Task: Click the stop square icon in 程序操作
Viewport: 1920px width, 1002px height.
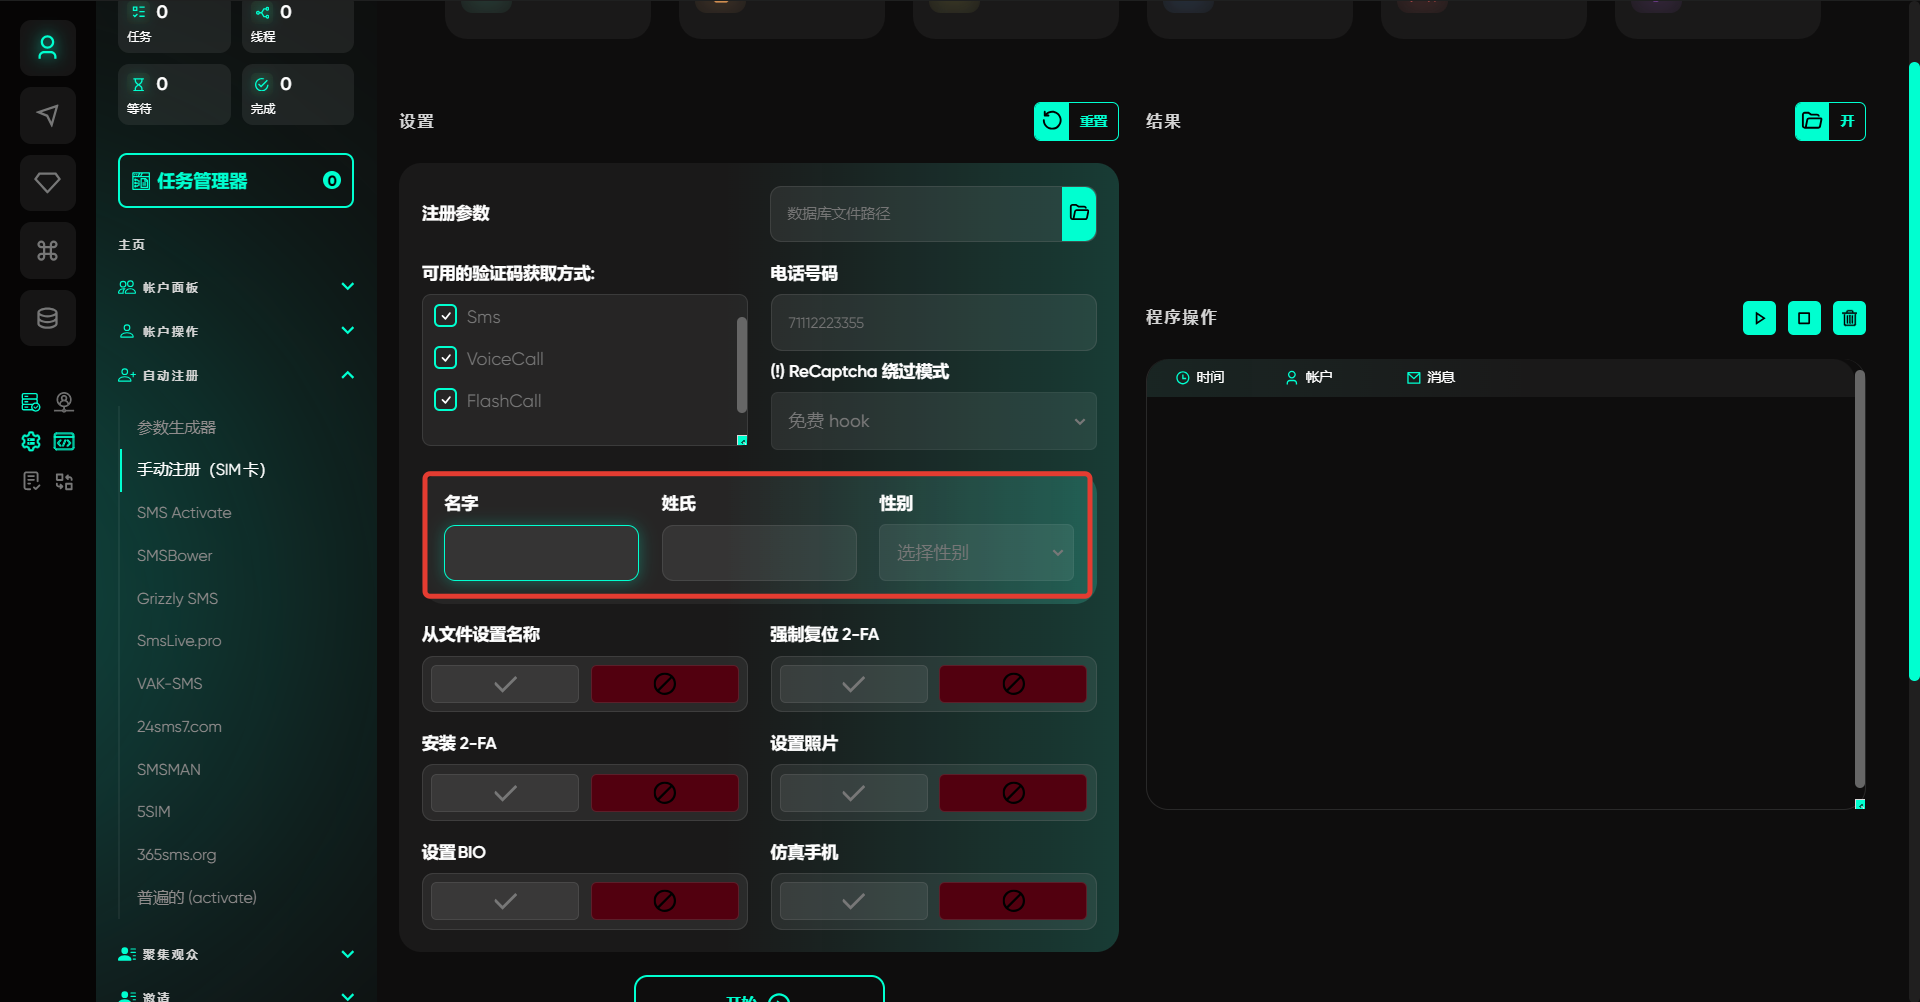Action: tap(1804, 318)
